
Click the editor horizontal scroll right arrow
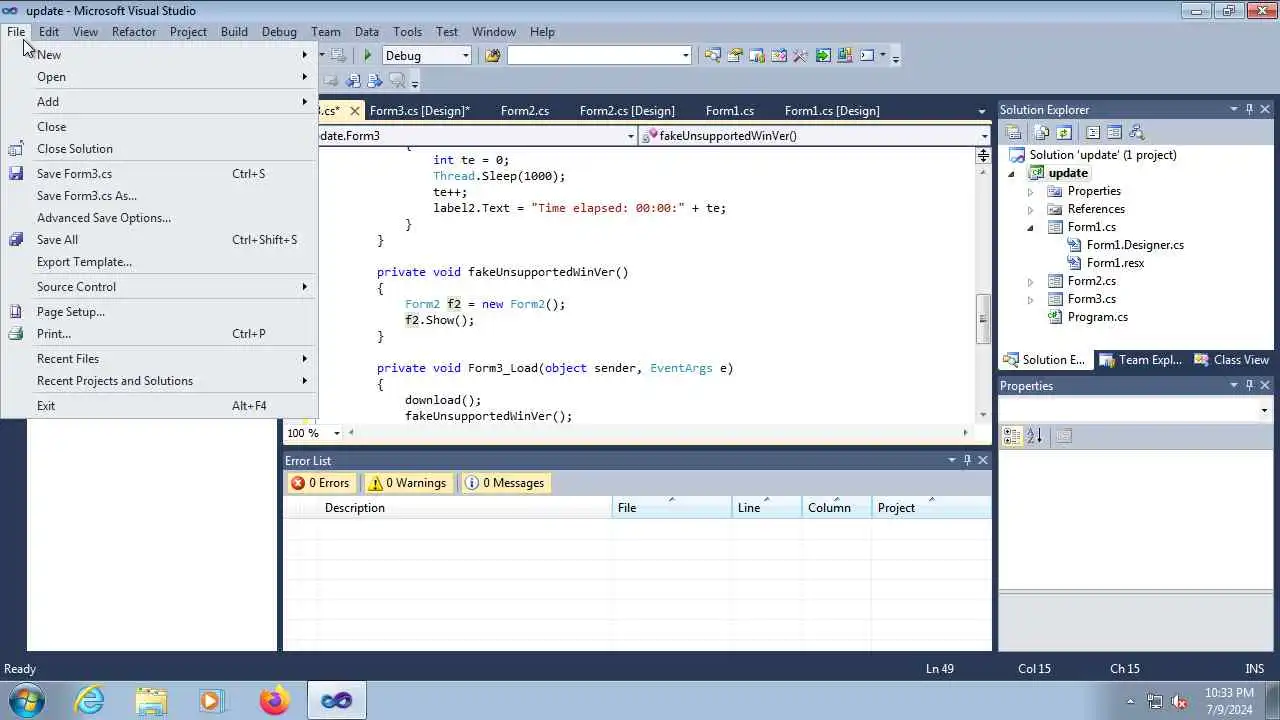pos(965,433)
